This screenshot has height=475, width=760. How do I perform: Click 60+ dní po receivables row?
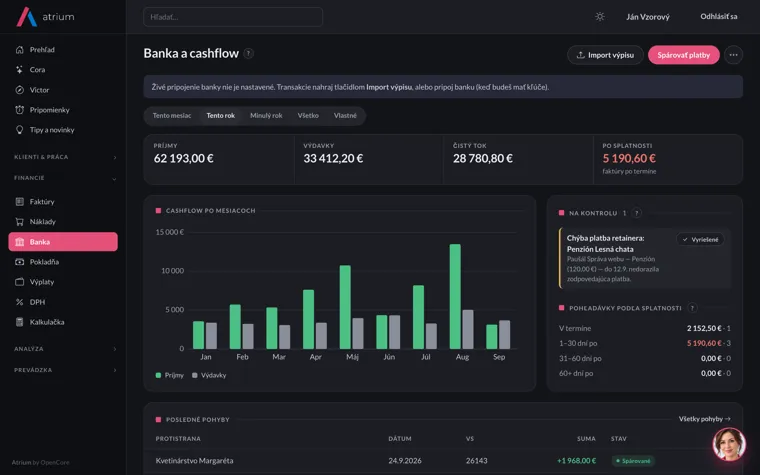click(x=645, y=373)
